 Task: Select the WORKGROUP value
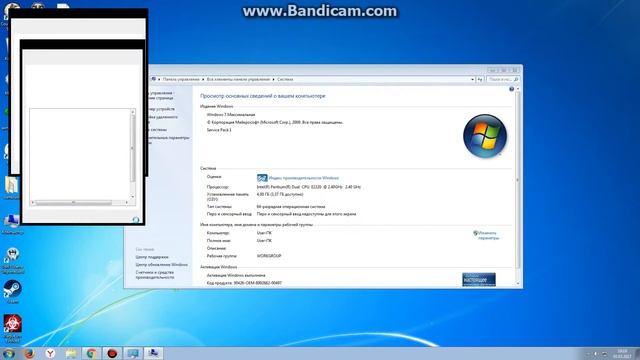tap(269, 256)
